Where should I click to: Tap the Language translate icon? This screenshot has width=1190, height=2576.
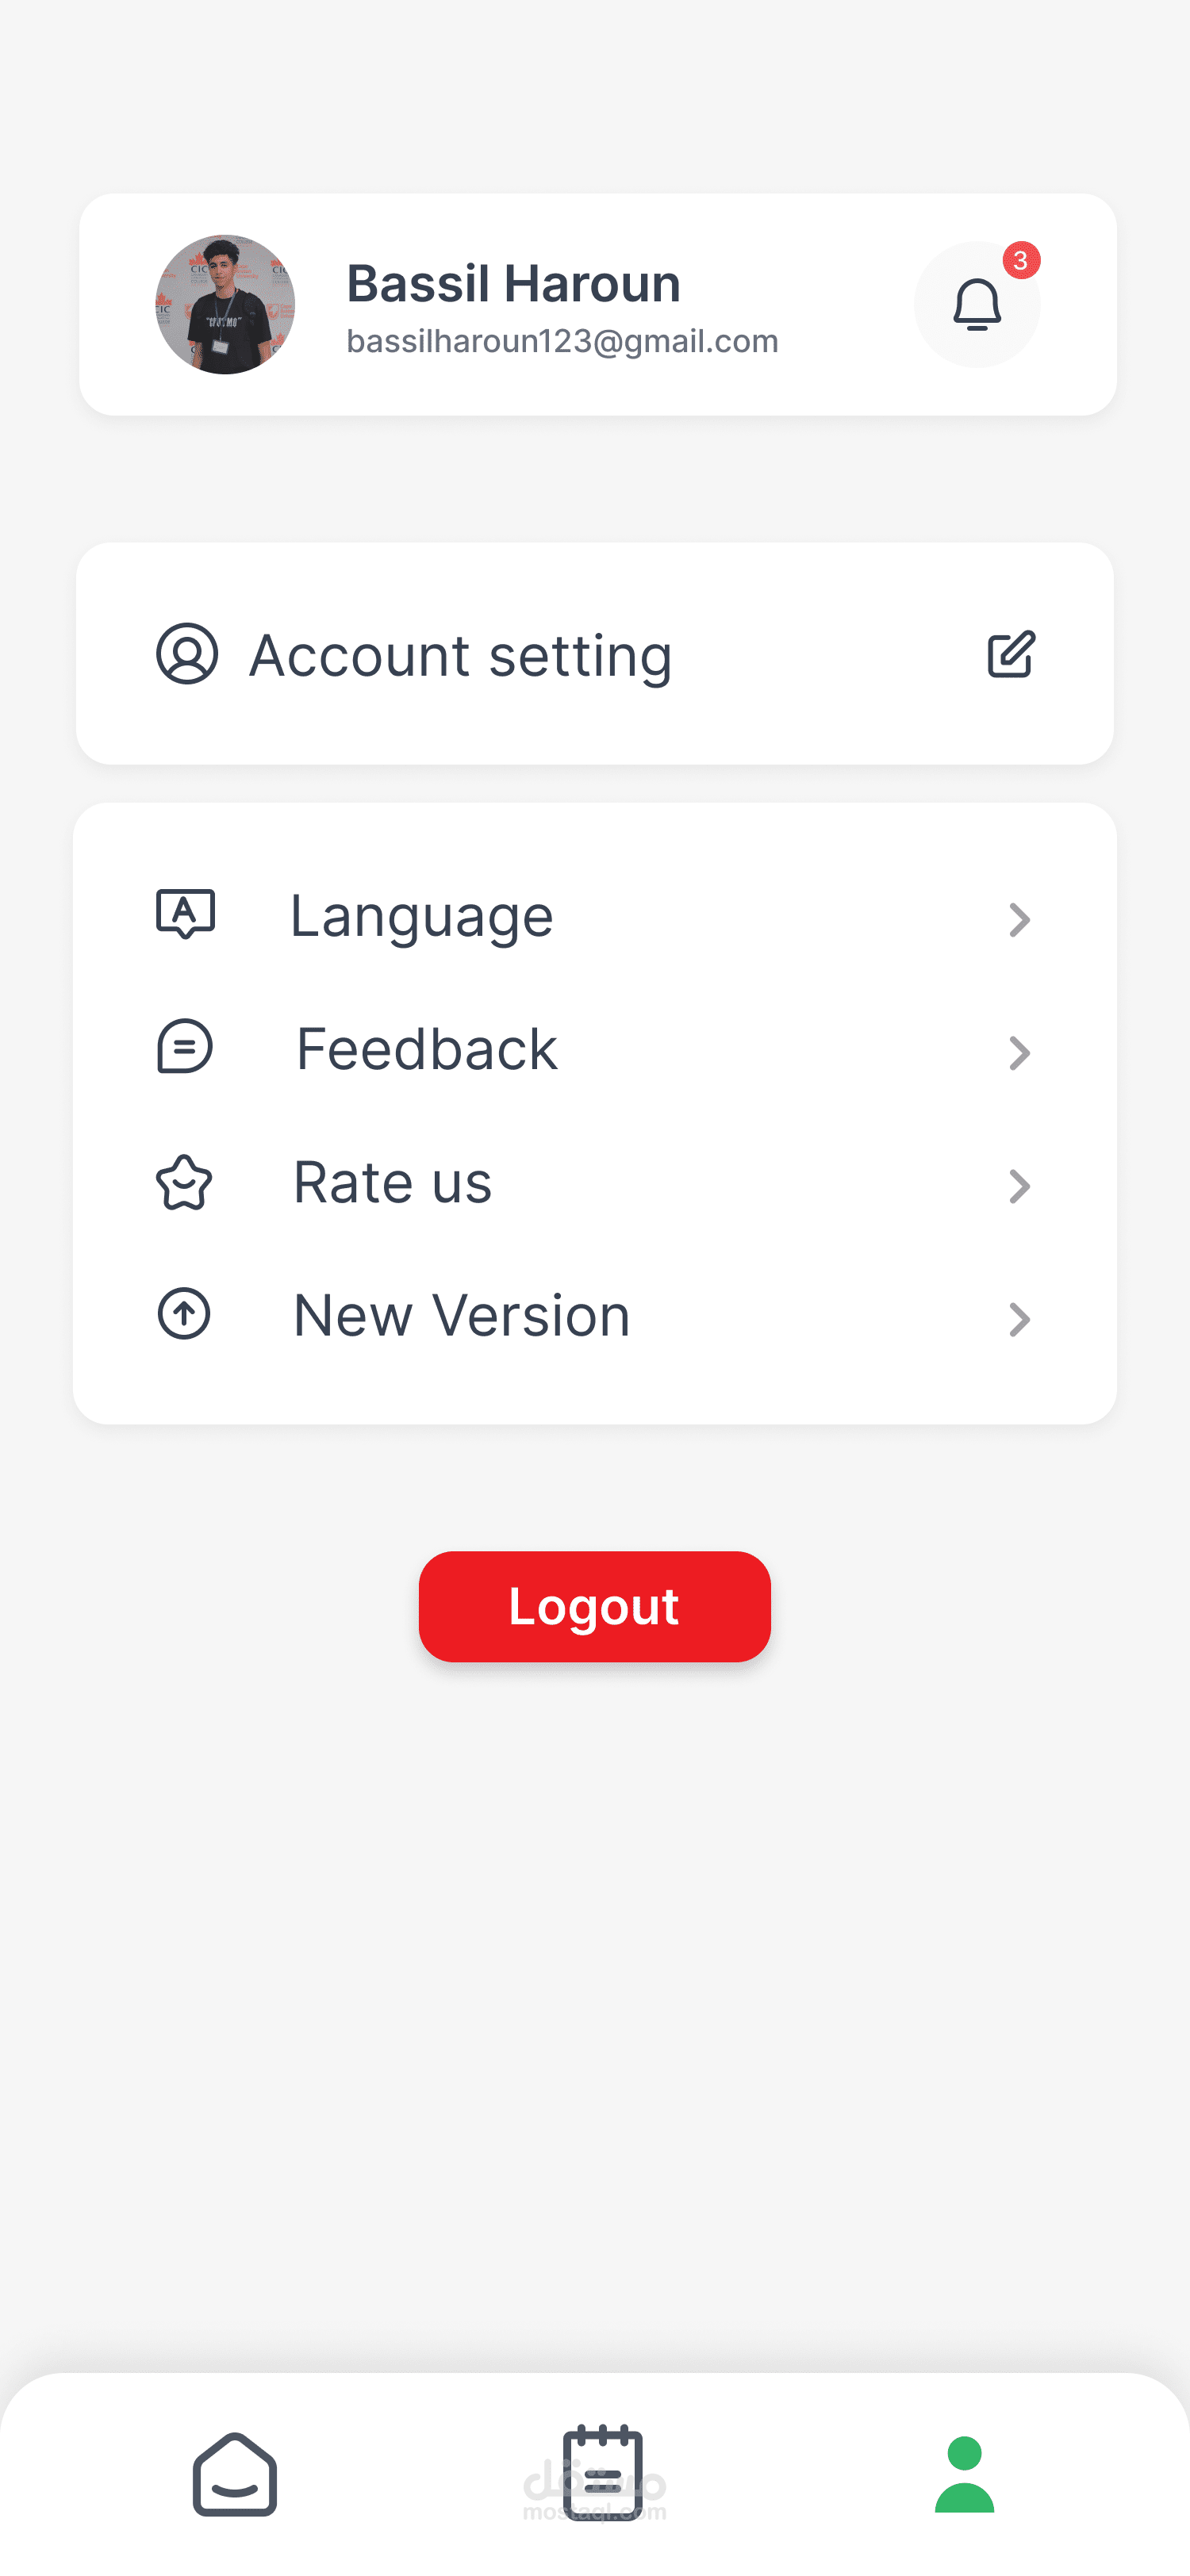[x=185, y=914]
